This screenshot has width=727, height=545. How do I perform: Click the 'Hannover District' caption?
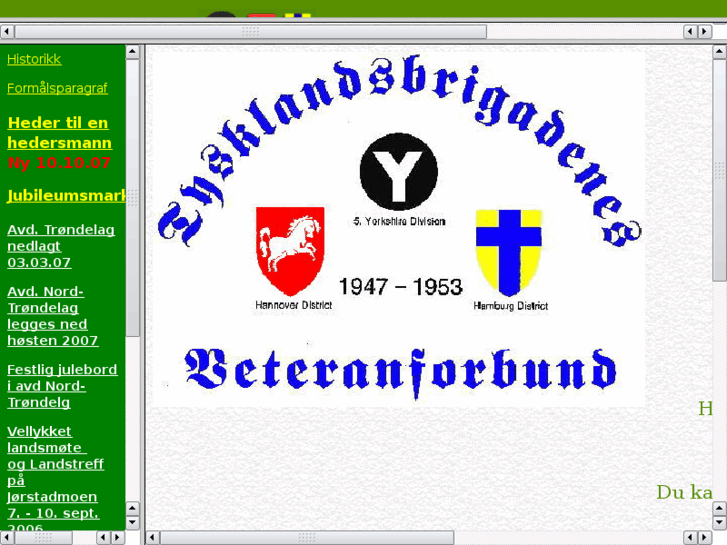click(293, 305)
